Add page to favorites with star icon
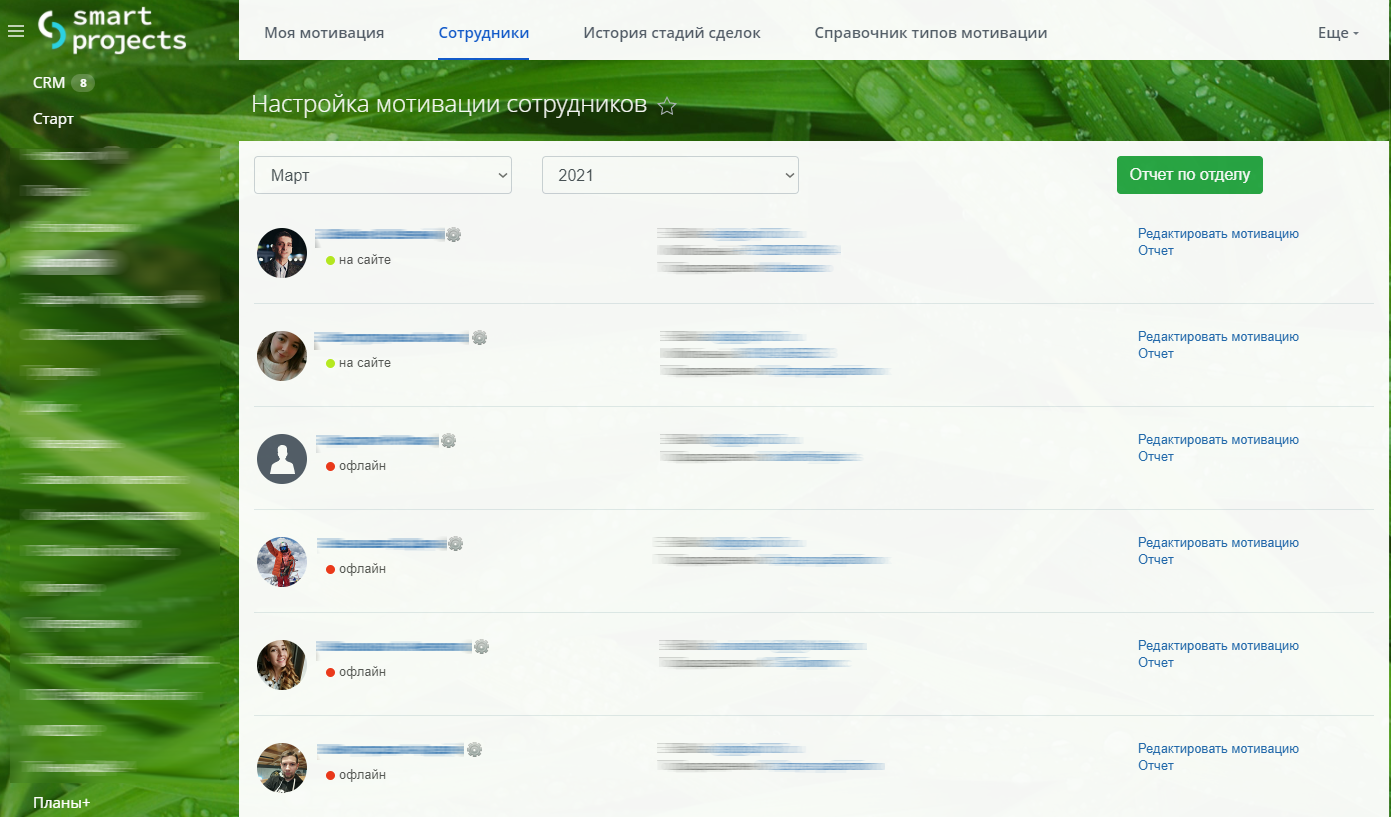The image size is (1391, 817). pos(667,107)
